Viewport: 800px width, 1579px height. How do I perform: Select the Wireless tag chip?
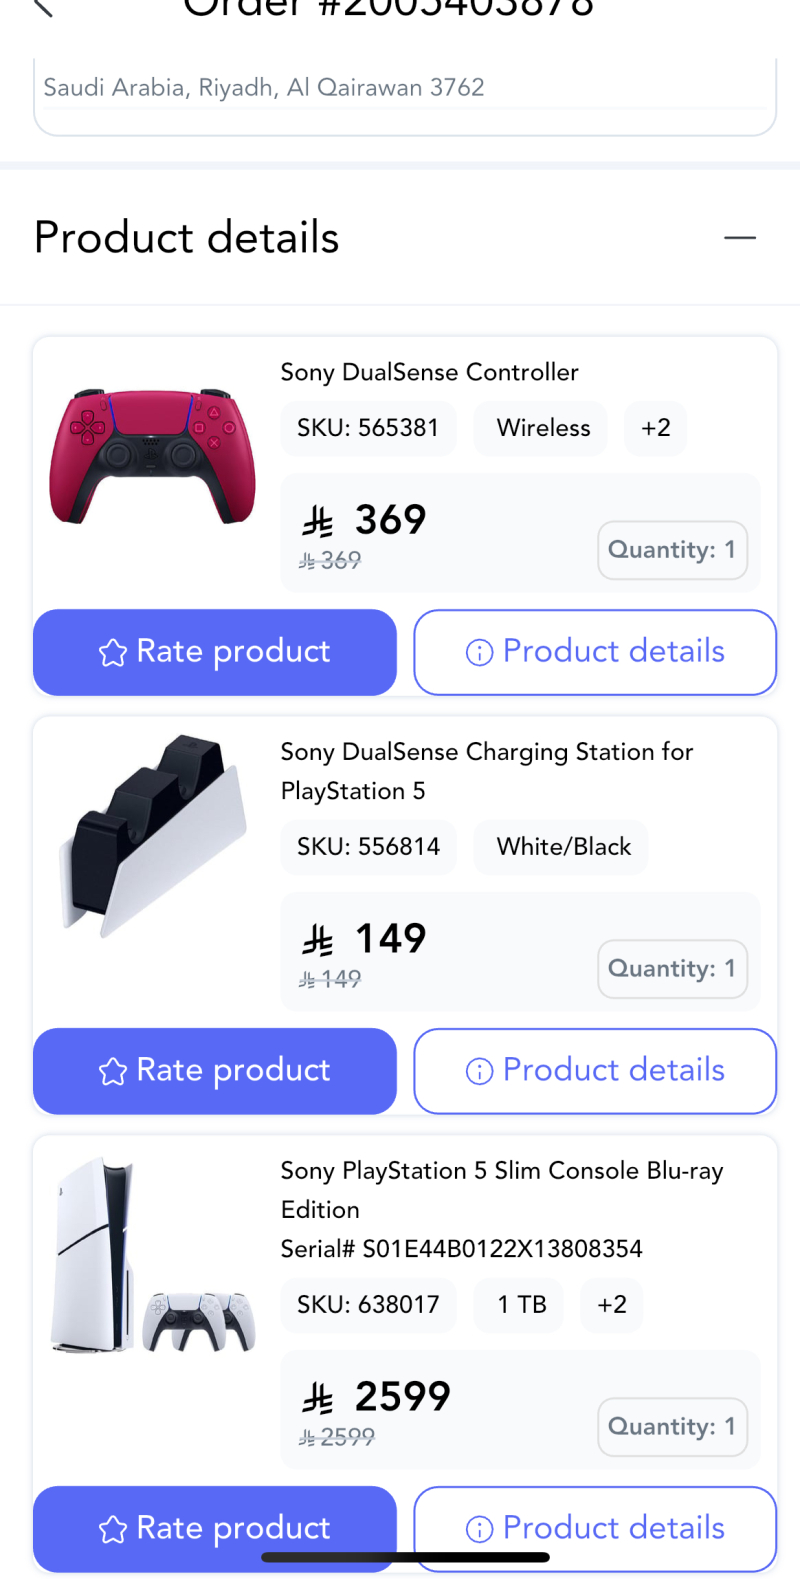pyautogui.click(x=543, y=428)
